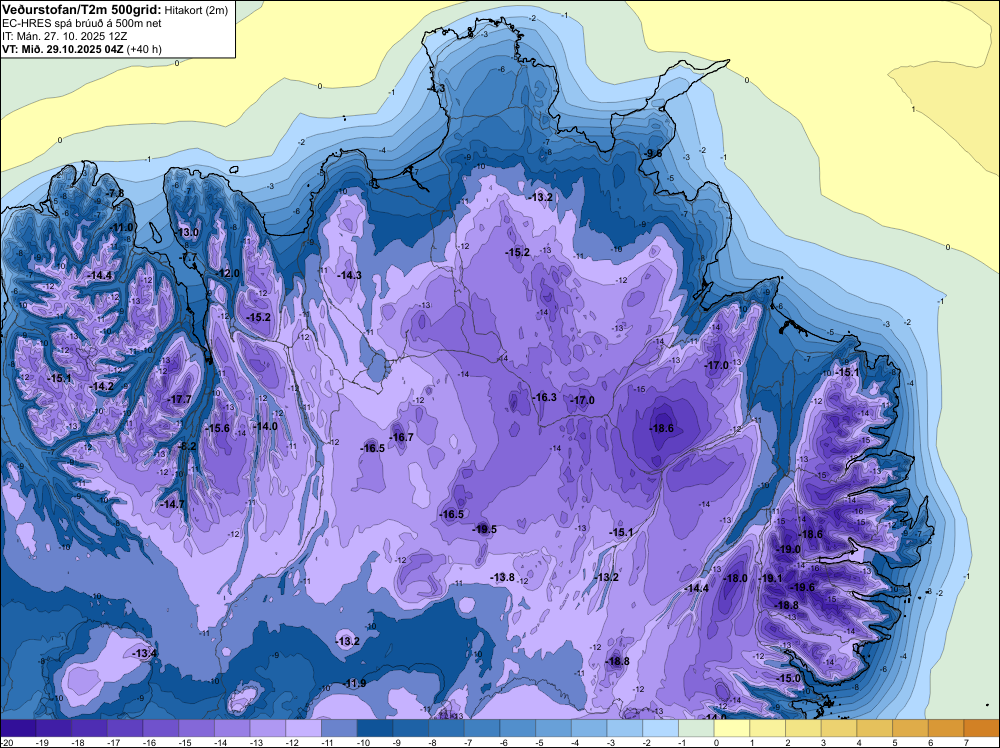Screen dimensions: 1000x748
Task: Select the -15.0 temperature label
Action: click(788, 678)
